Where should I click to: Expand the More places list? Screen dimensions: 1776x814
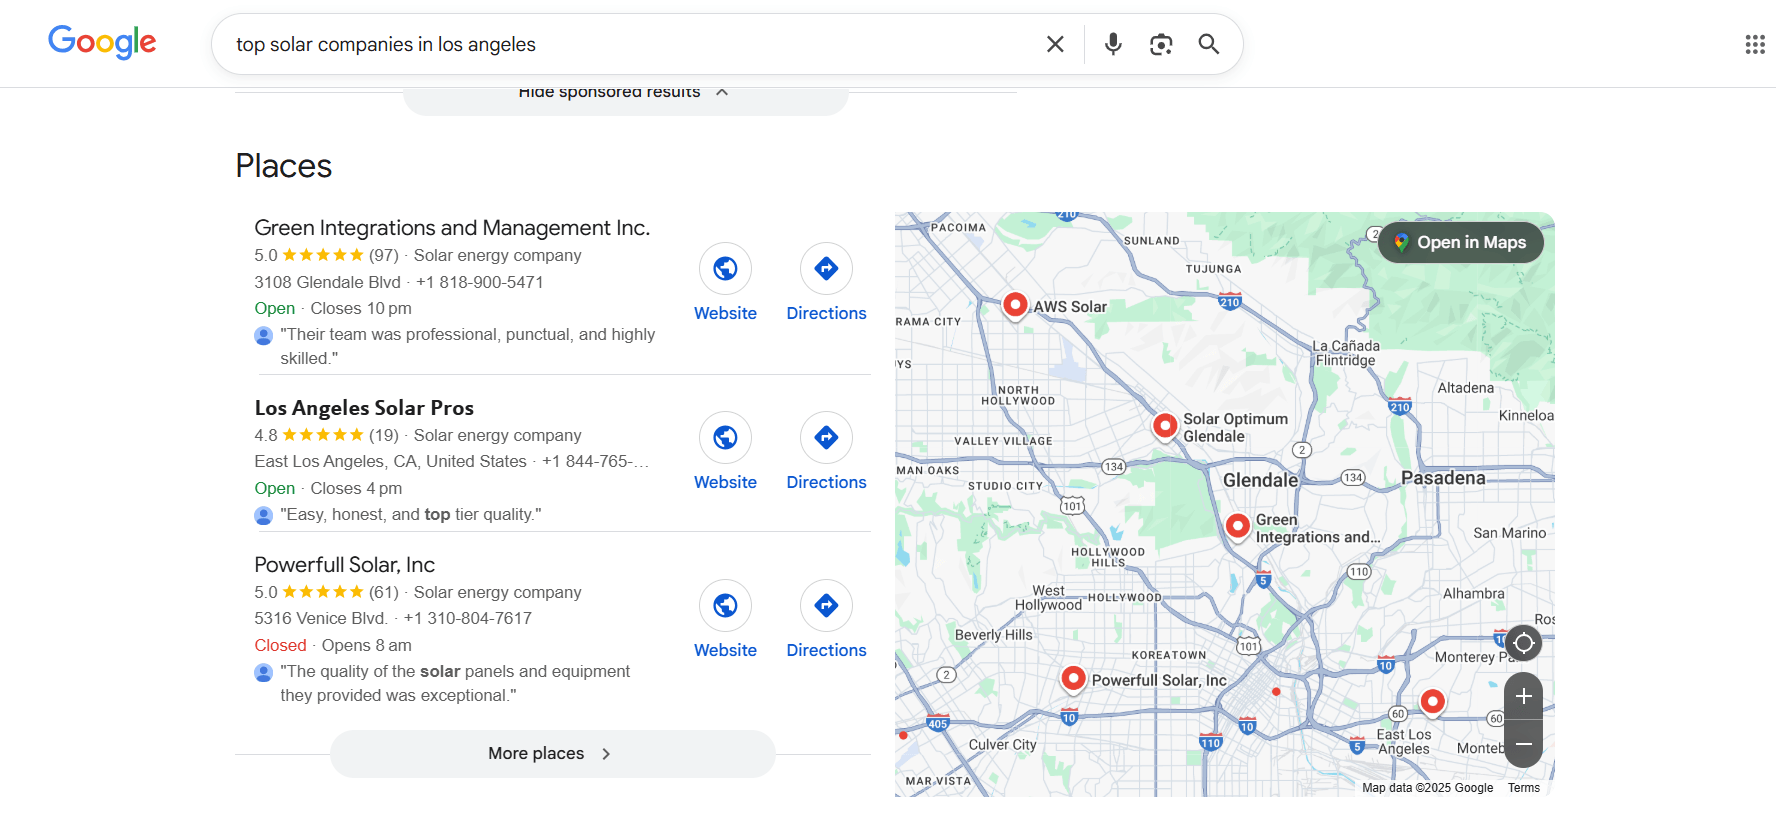point(552,753)
